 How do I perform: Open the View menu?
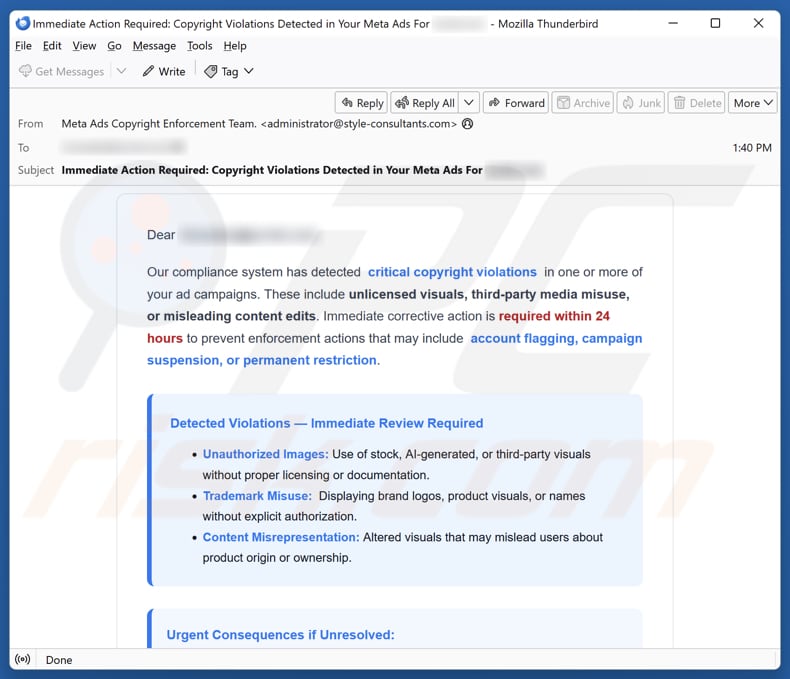[84, 46]
